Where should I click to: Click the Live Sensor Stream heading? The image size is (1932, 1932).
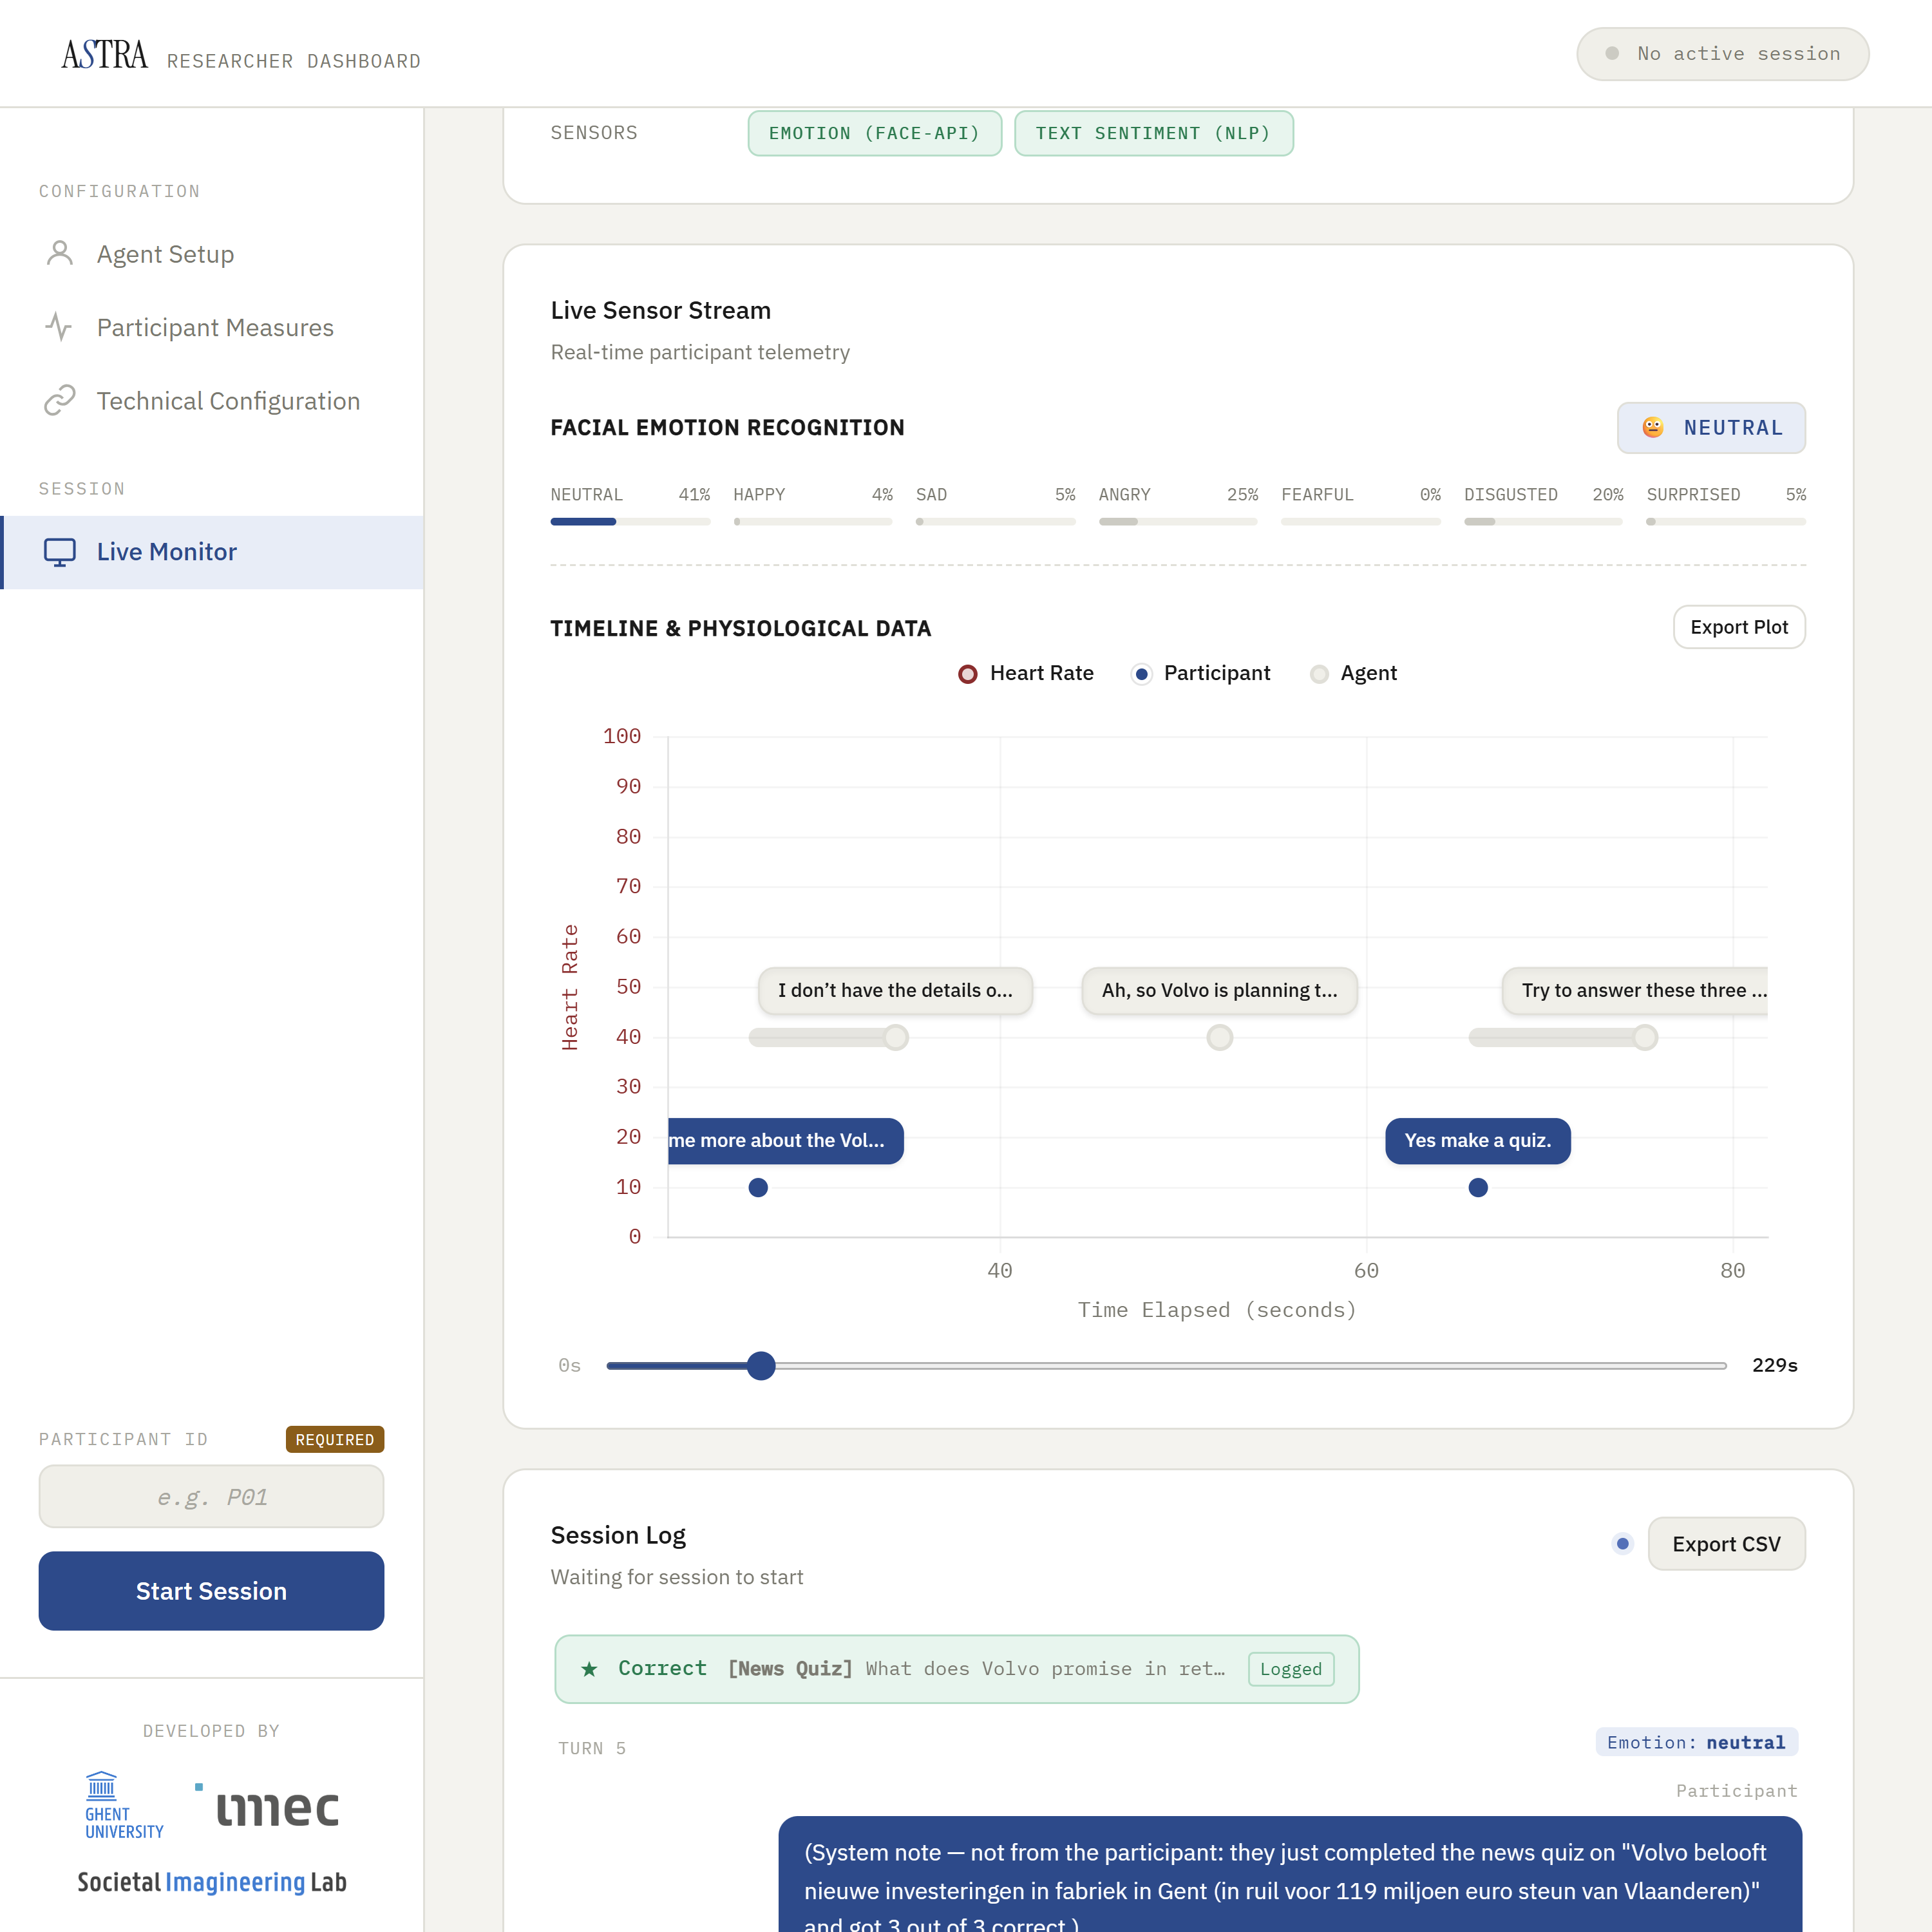tap(660, 310)
